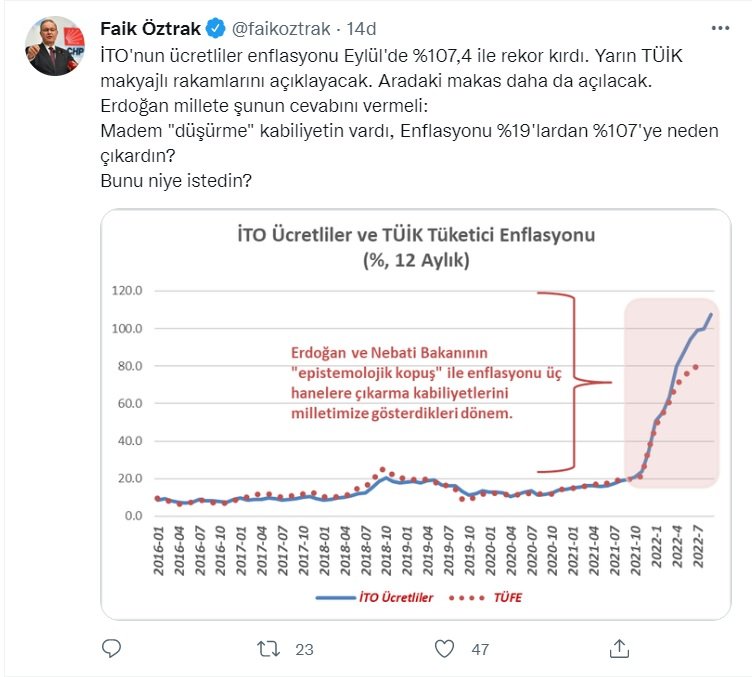Like the tweet with the heart icon
Viewport: 752px width, 677px height.
tap(444, 649)
